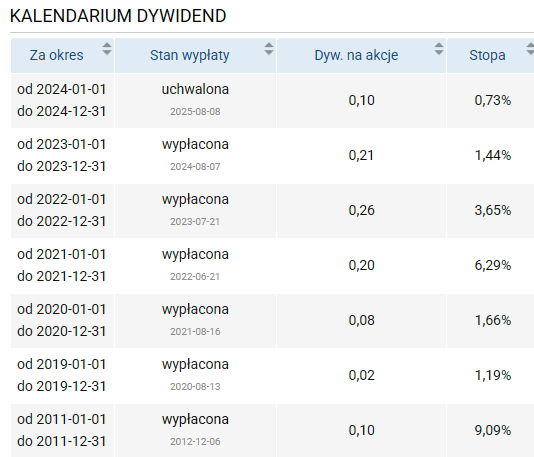
Task: Click the dividend value 0,20
Action: (x=361, y=265)
